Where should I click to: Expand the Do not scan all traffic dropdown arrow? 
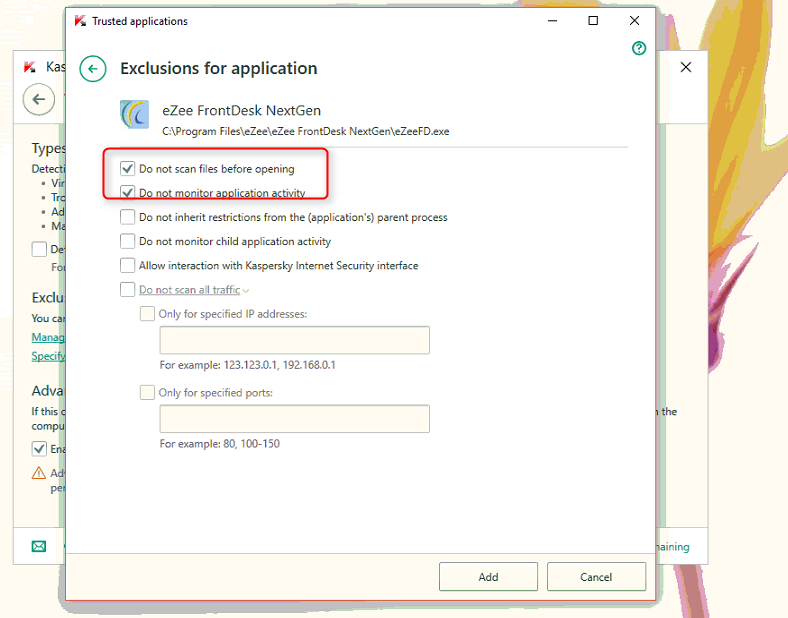(x=246, y=290)
